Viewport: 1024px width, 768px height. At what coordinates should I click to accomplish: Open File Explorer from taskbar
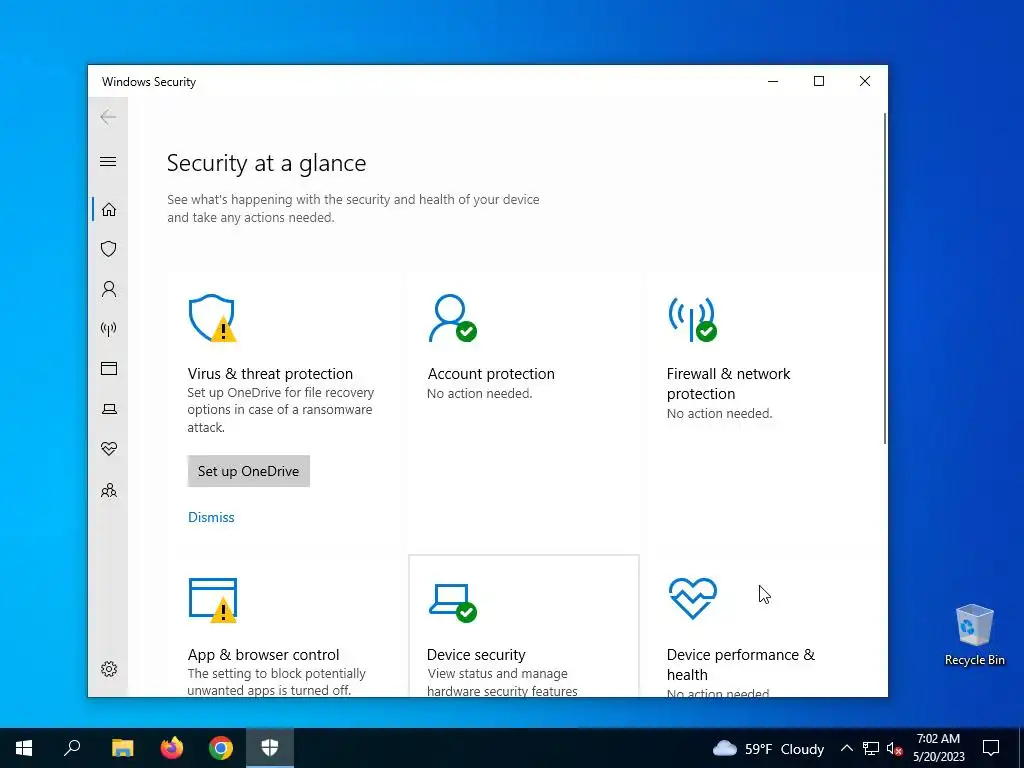click(122, 748)
